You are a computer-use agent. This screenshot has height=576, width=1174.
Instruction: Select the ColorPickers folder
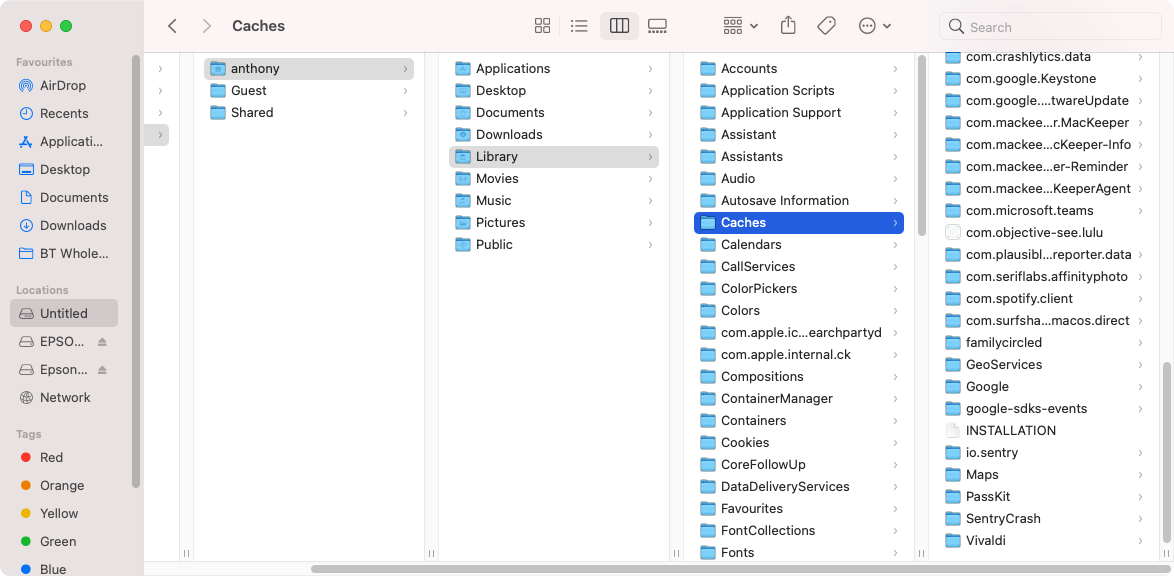coord(799,288)
